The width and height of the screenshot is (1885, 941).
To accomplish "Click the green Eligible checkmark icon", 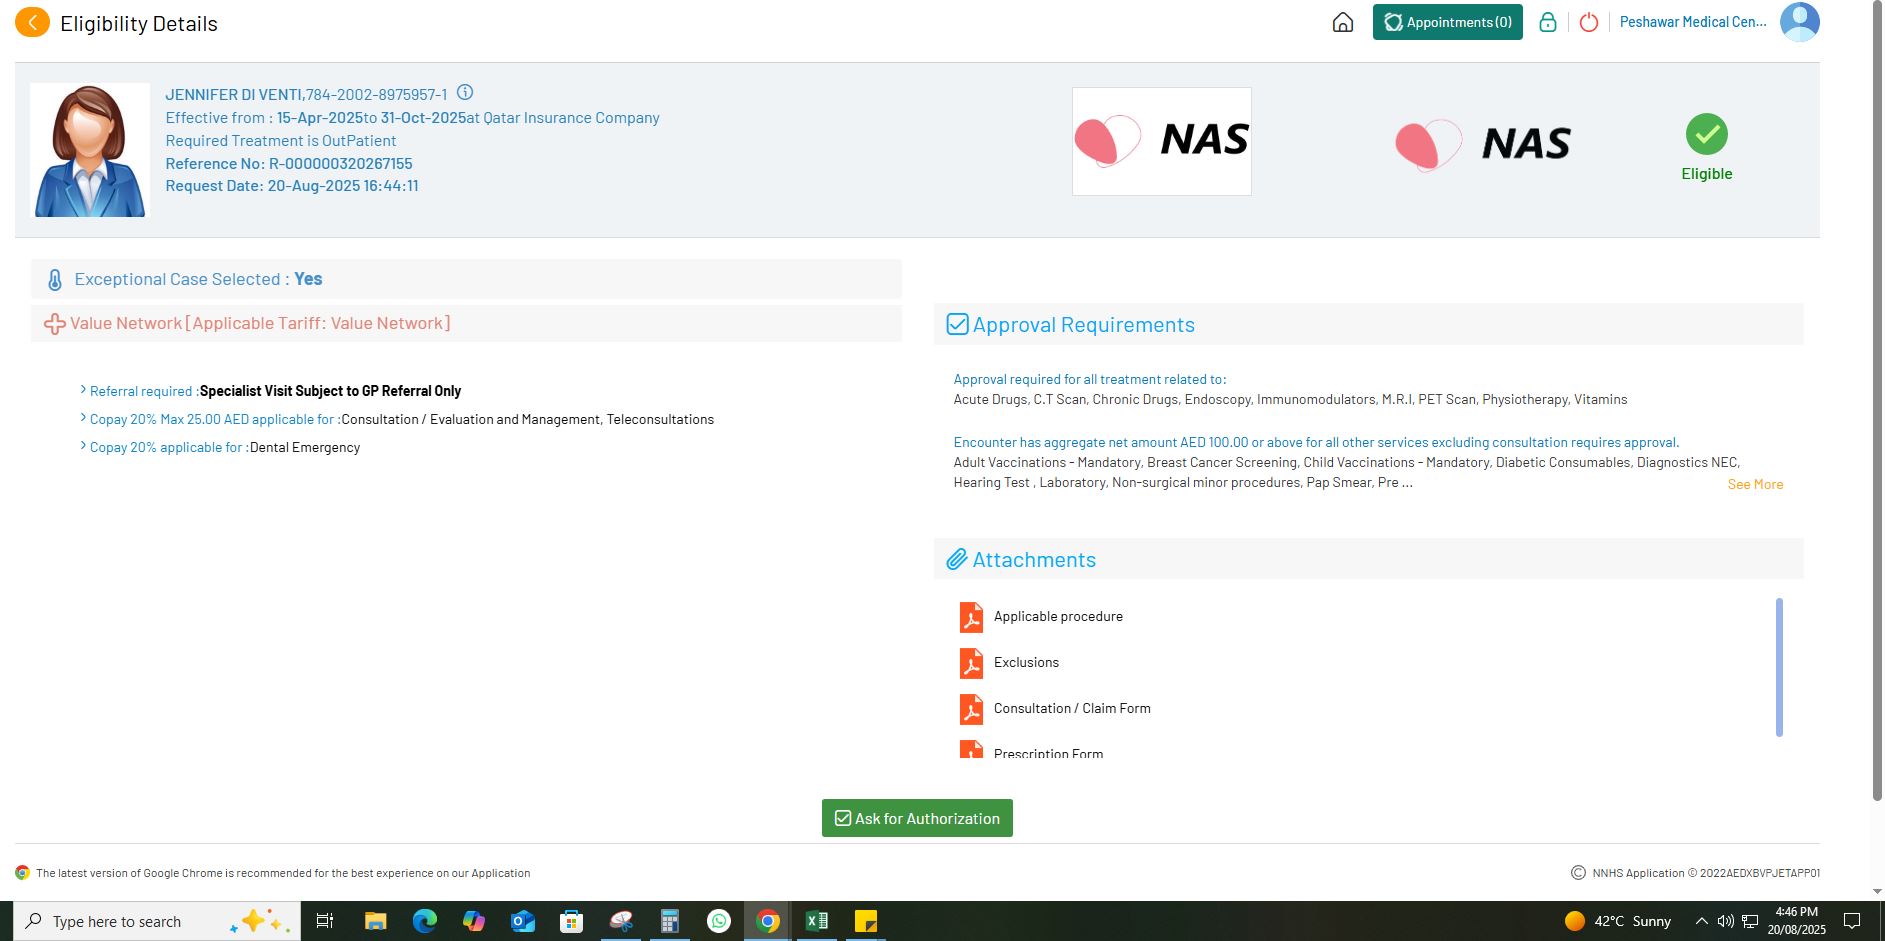I will 1706,134.
